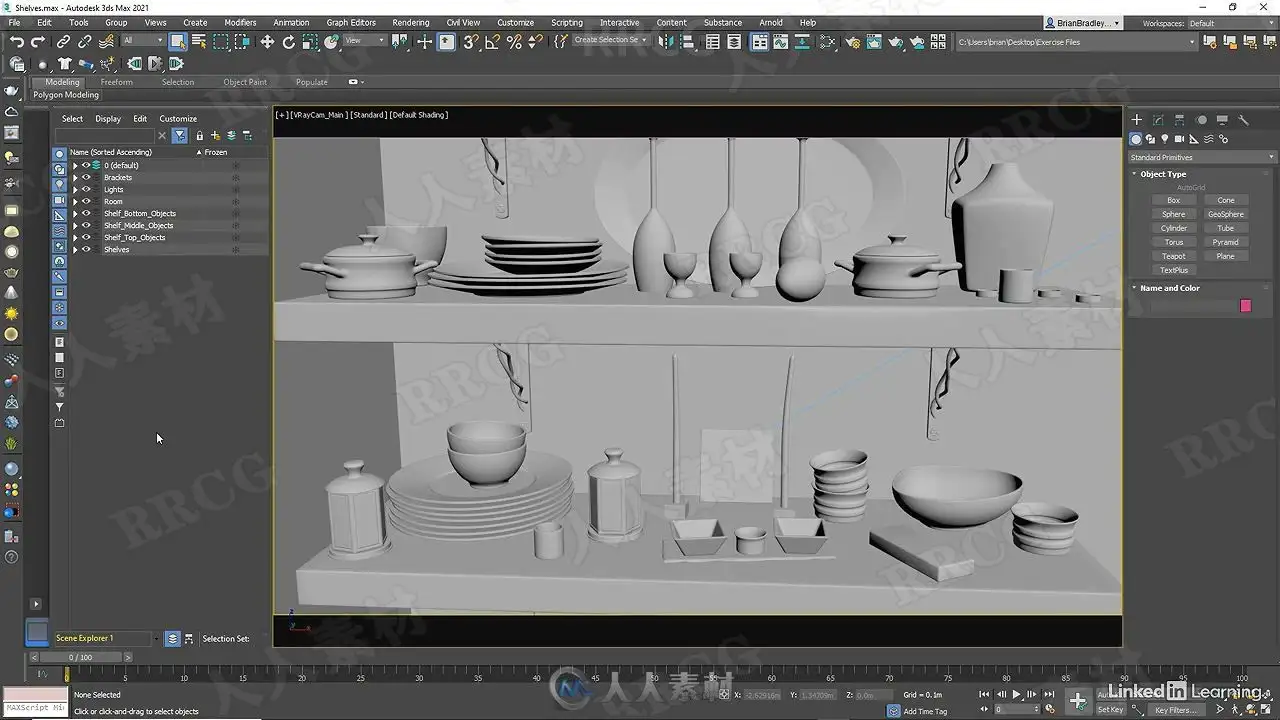Image resolution: width=1280 pixels, height=720 pixels.
Task: Click the Play Animation button
Action: [x=1017, y=694]
